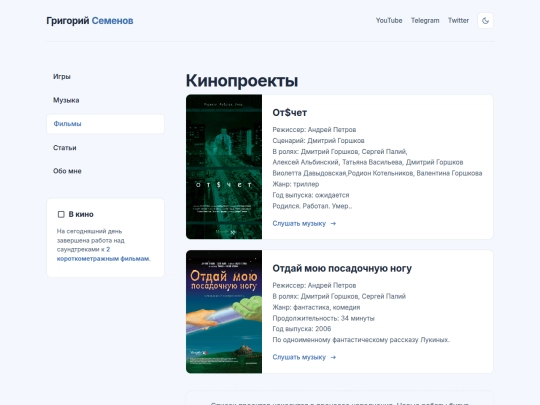Select 'Музыка' in the sidebar menu
The image size is (540, 405).
tap(105, 100)
